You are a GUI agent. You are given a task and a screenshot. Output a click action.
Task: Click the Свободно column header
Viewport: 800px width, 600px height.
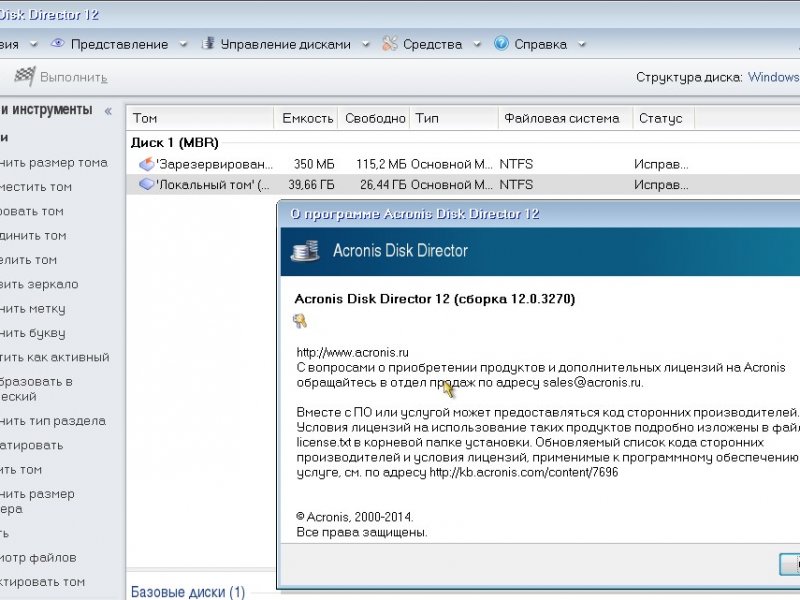pyautogui.click(x=374, y=118)
